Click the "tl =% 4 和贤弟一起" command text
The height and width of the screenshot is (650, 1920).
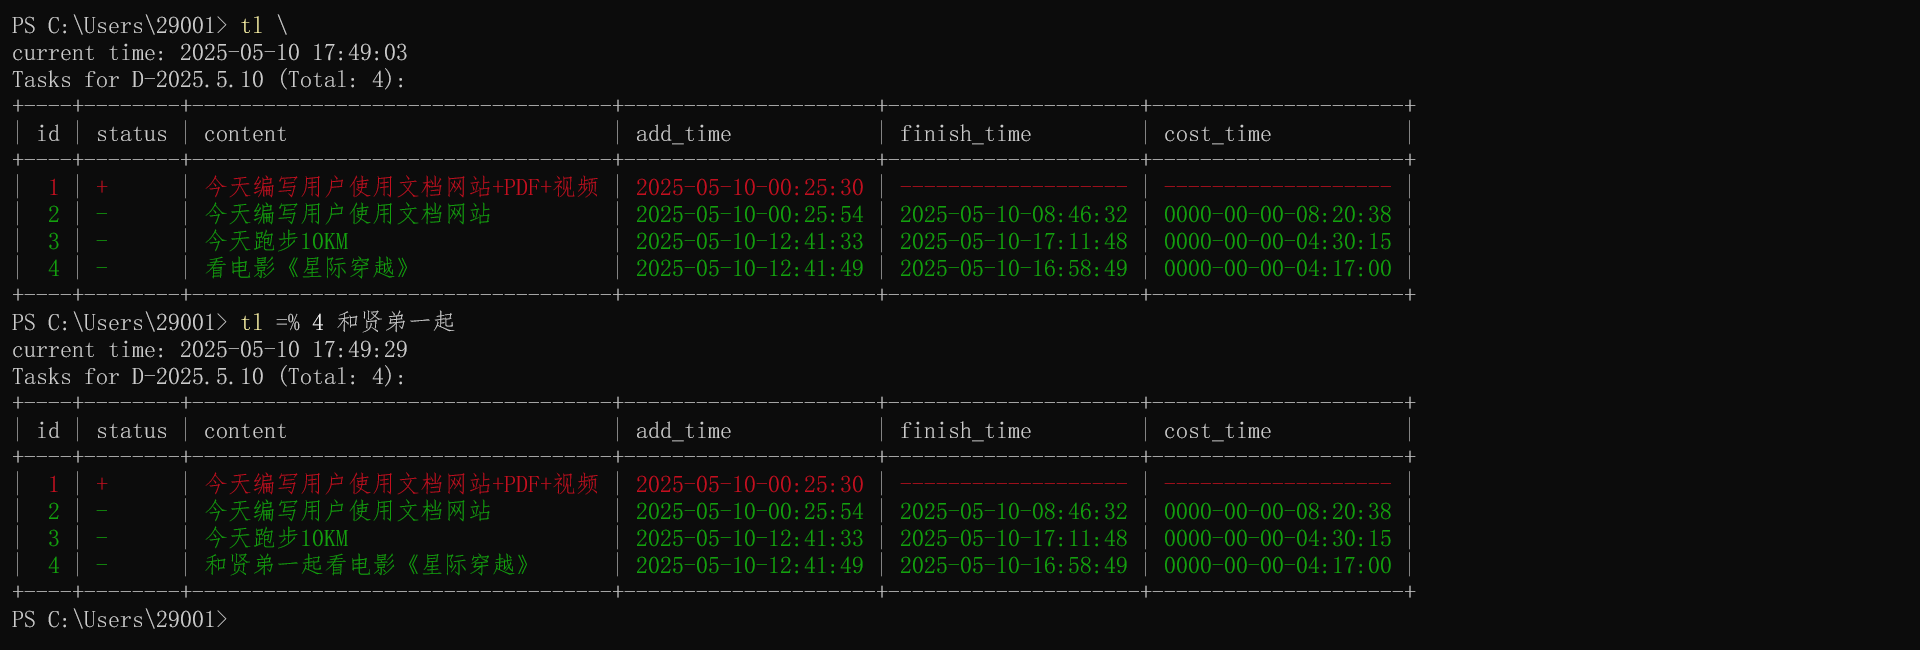[x=347, y=322]
